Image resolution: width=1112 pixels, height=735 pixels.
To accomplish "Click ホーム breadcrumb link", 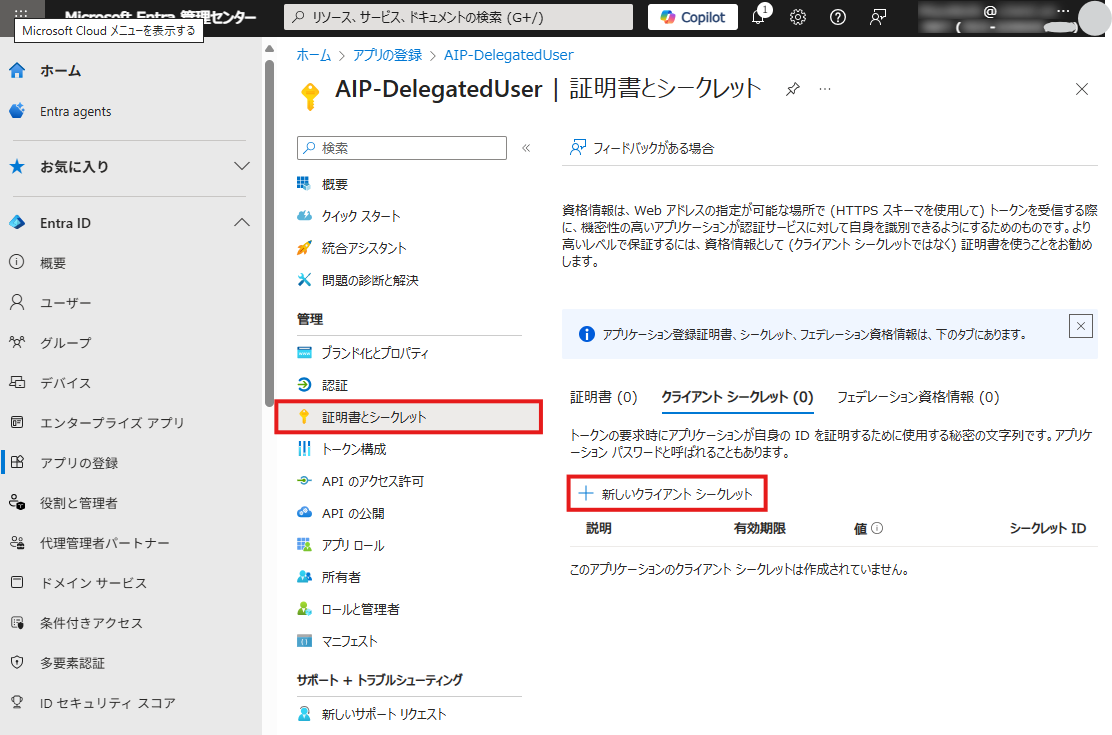I will click(313, 55).
